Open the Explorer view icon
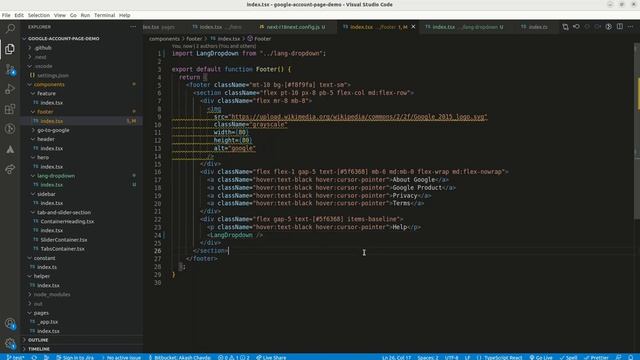 (x=10, y=49)
